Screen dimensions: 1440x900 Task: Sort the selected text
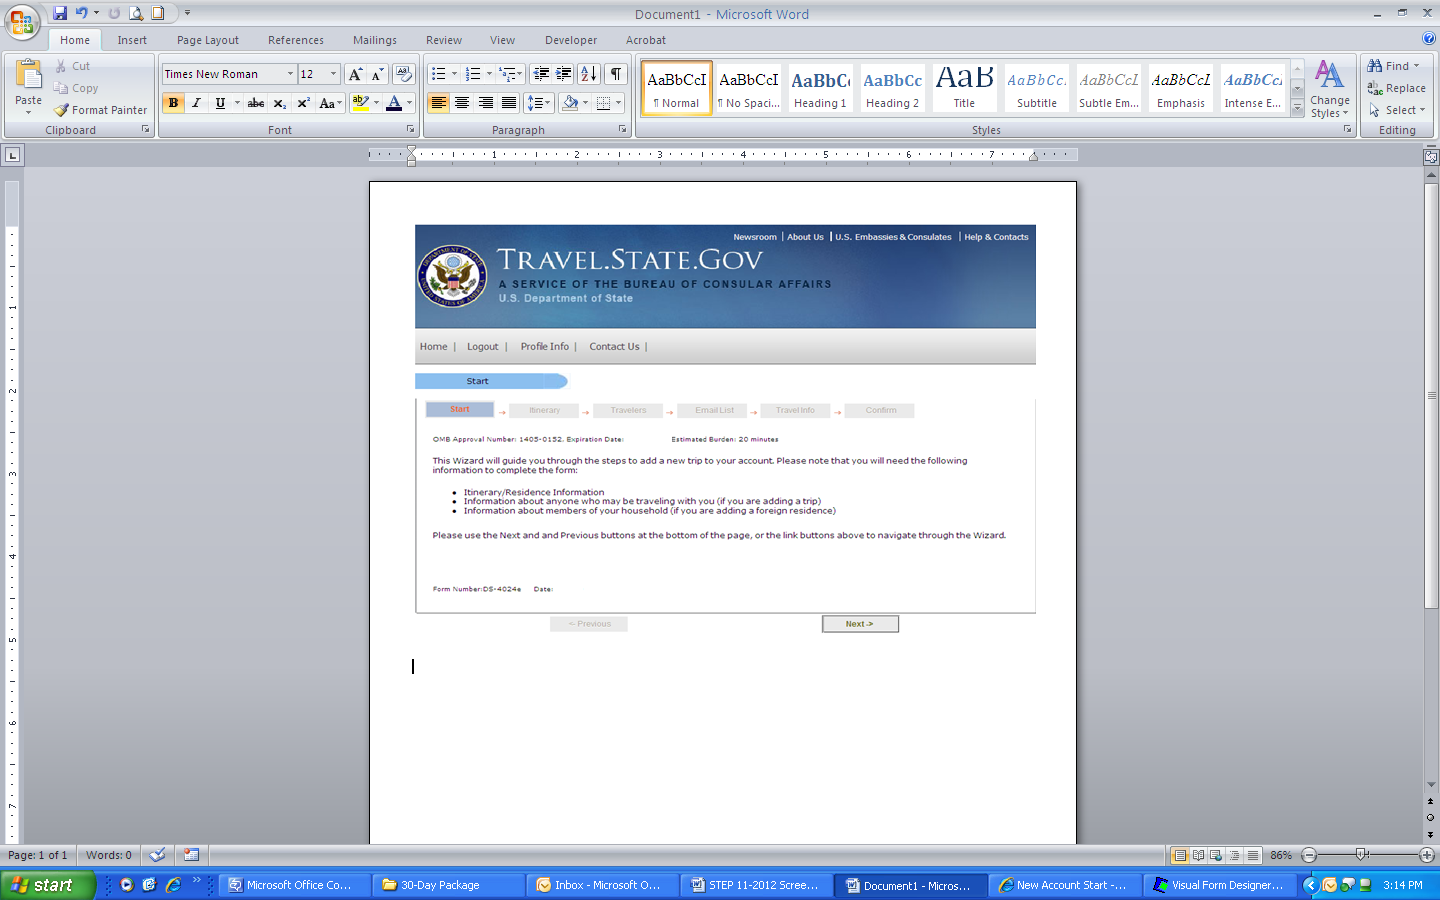click(589, 74)
